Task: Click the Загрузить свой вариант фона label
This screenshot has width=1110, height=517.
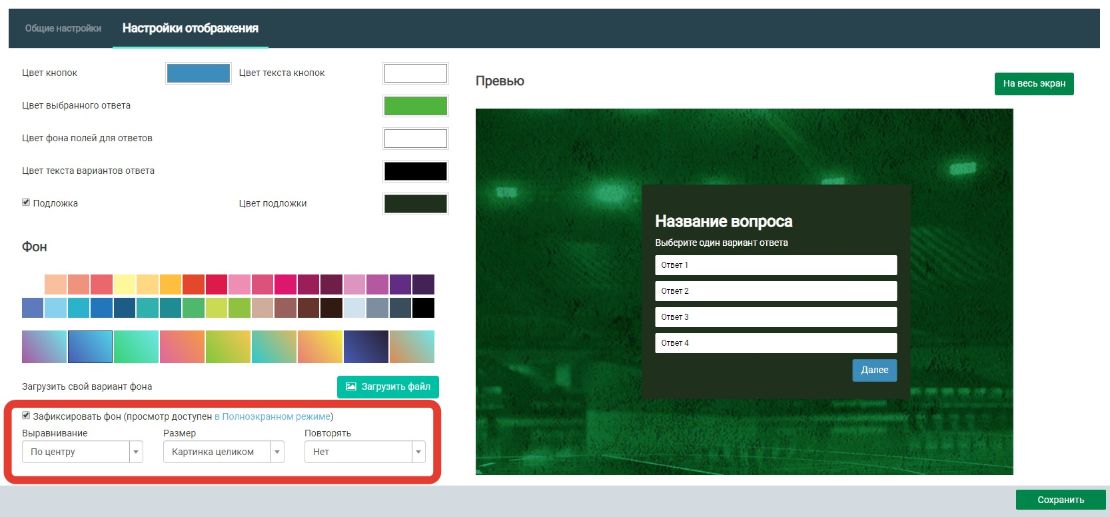Action: pos(87,387)
